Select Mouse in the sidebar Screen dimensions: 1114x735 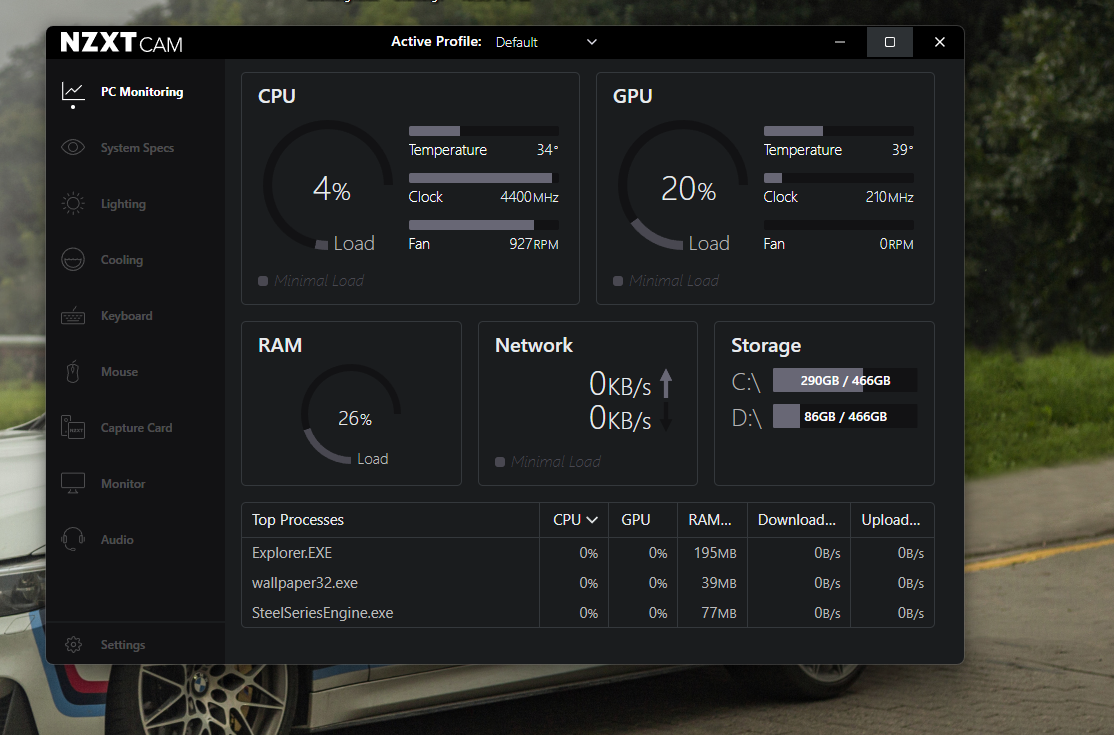(x=119, y=371)
